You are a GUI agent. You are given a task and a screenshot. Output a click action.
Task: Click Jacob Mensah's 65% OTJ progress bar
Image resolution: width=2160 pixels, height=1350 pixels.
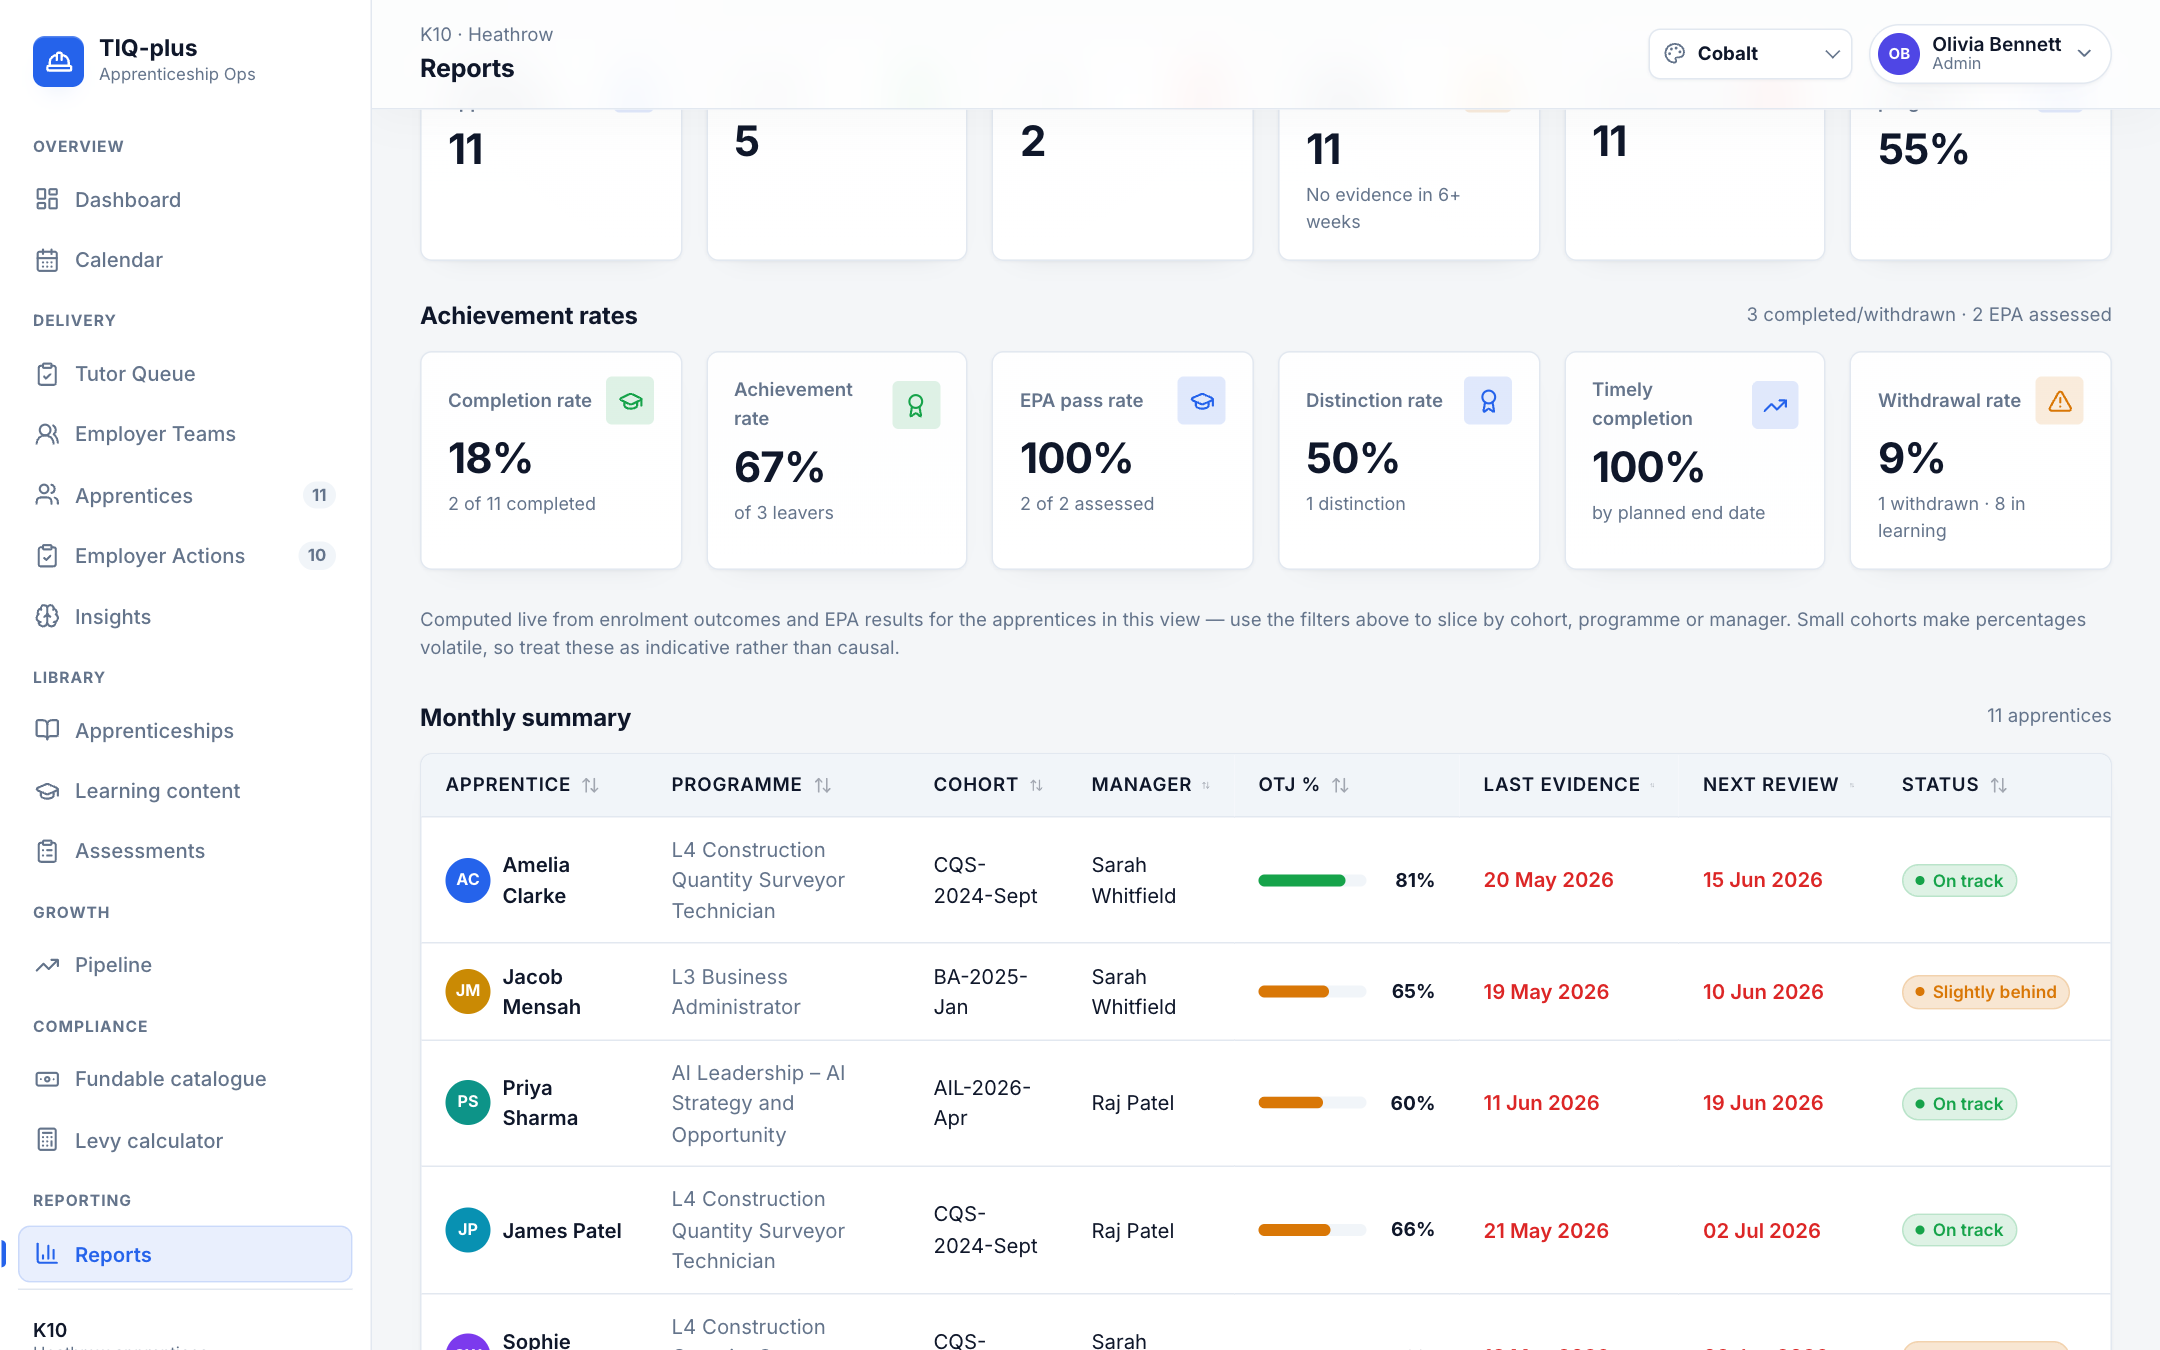click(x=1311, y=992)
